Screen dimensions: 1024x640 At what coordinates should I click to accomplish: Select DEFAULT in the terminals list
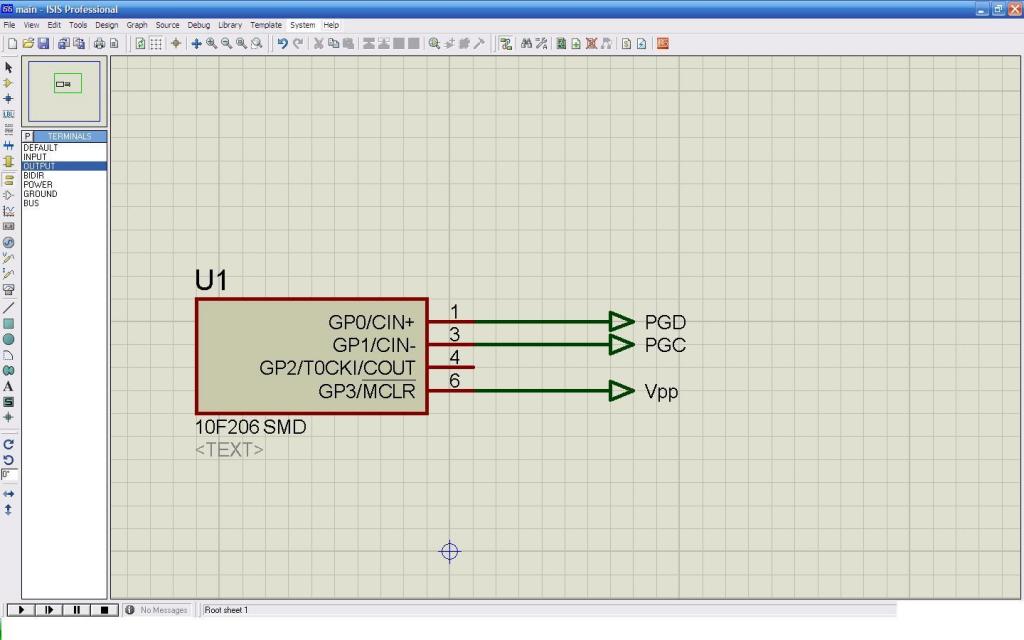64,148
